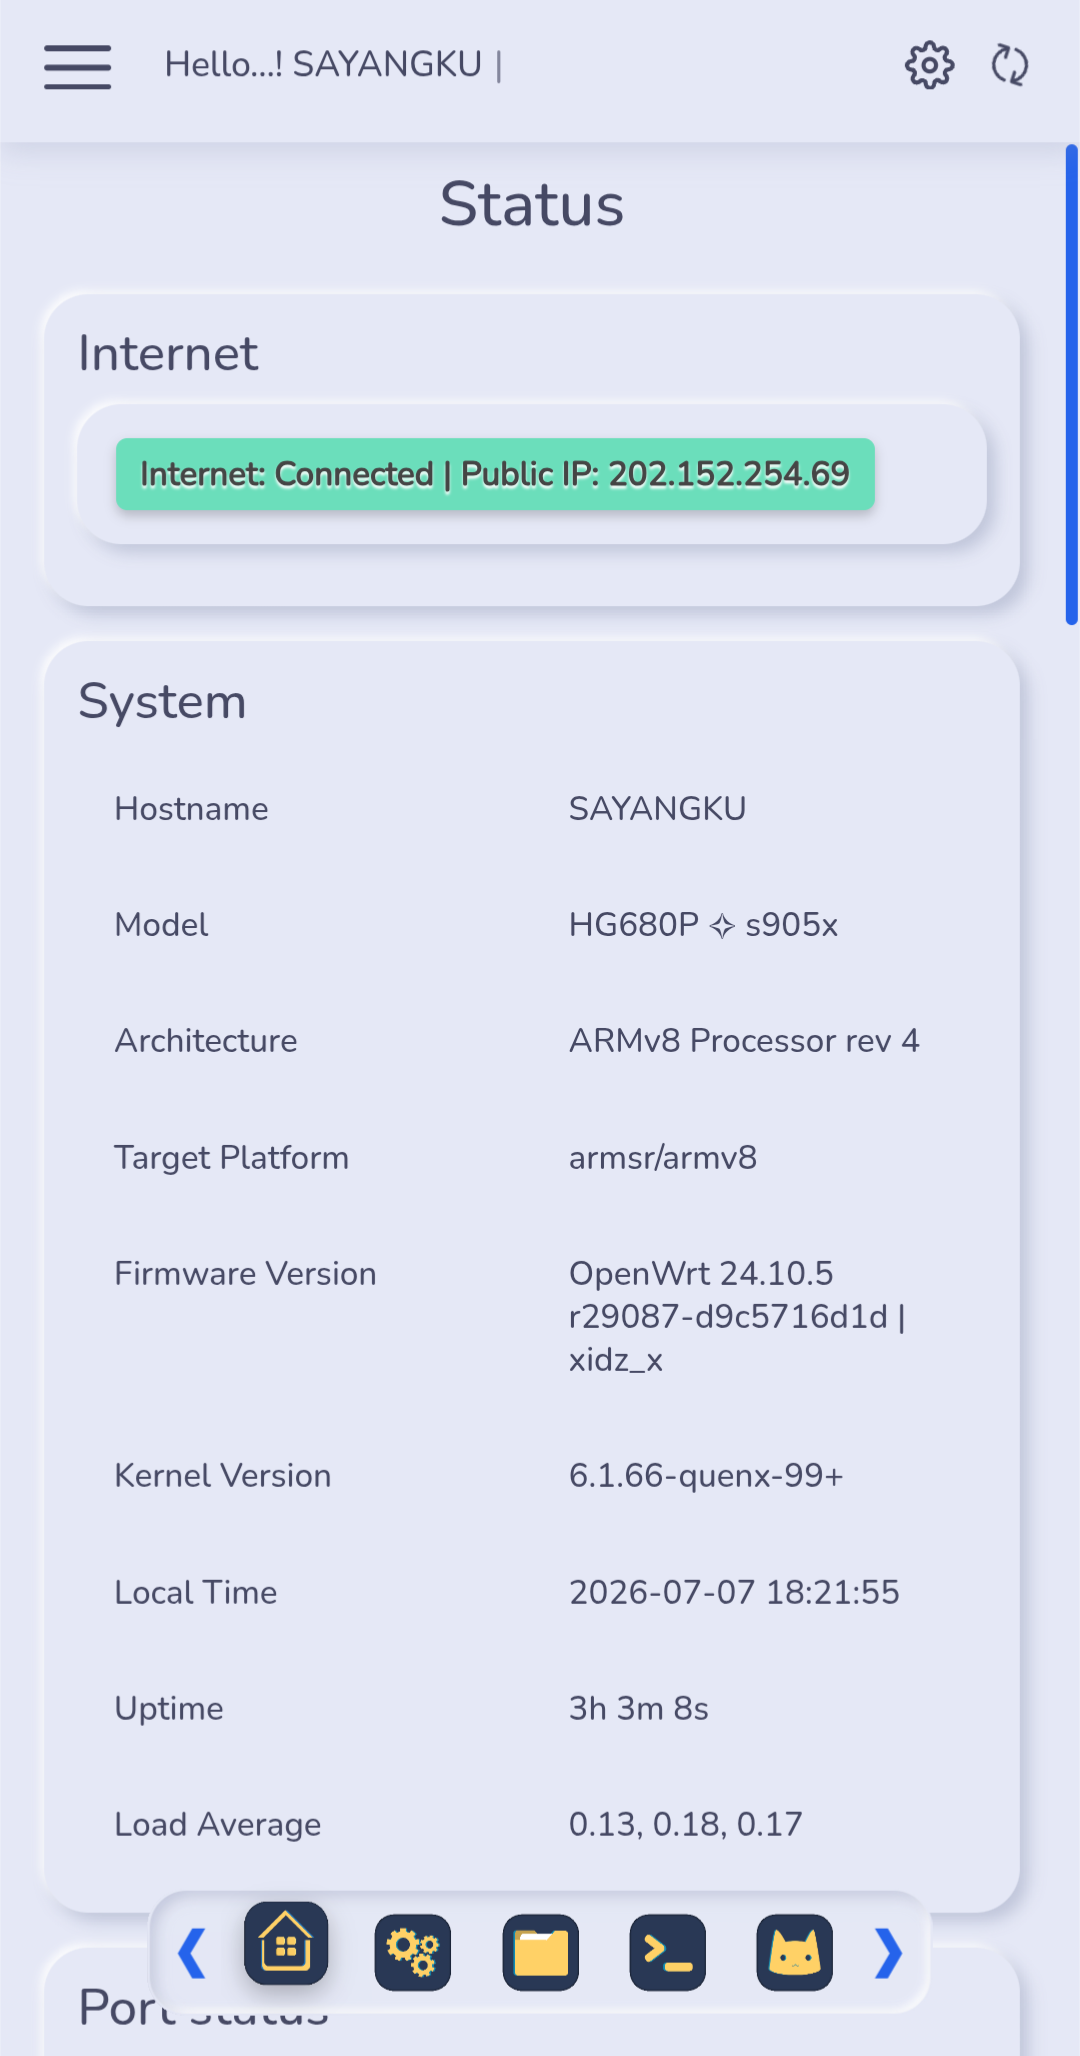Select the 'OpenWrt 24.10.5' firmware version value
The image size is (1080, 2056).
tap(737, 1317)
